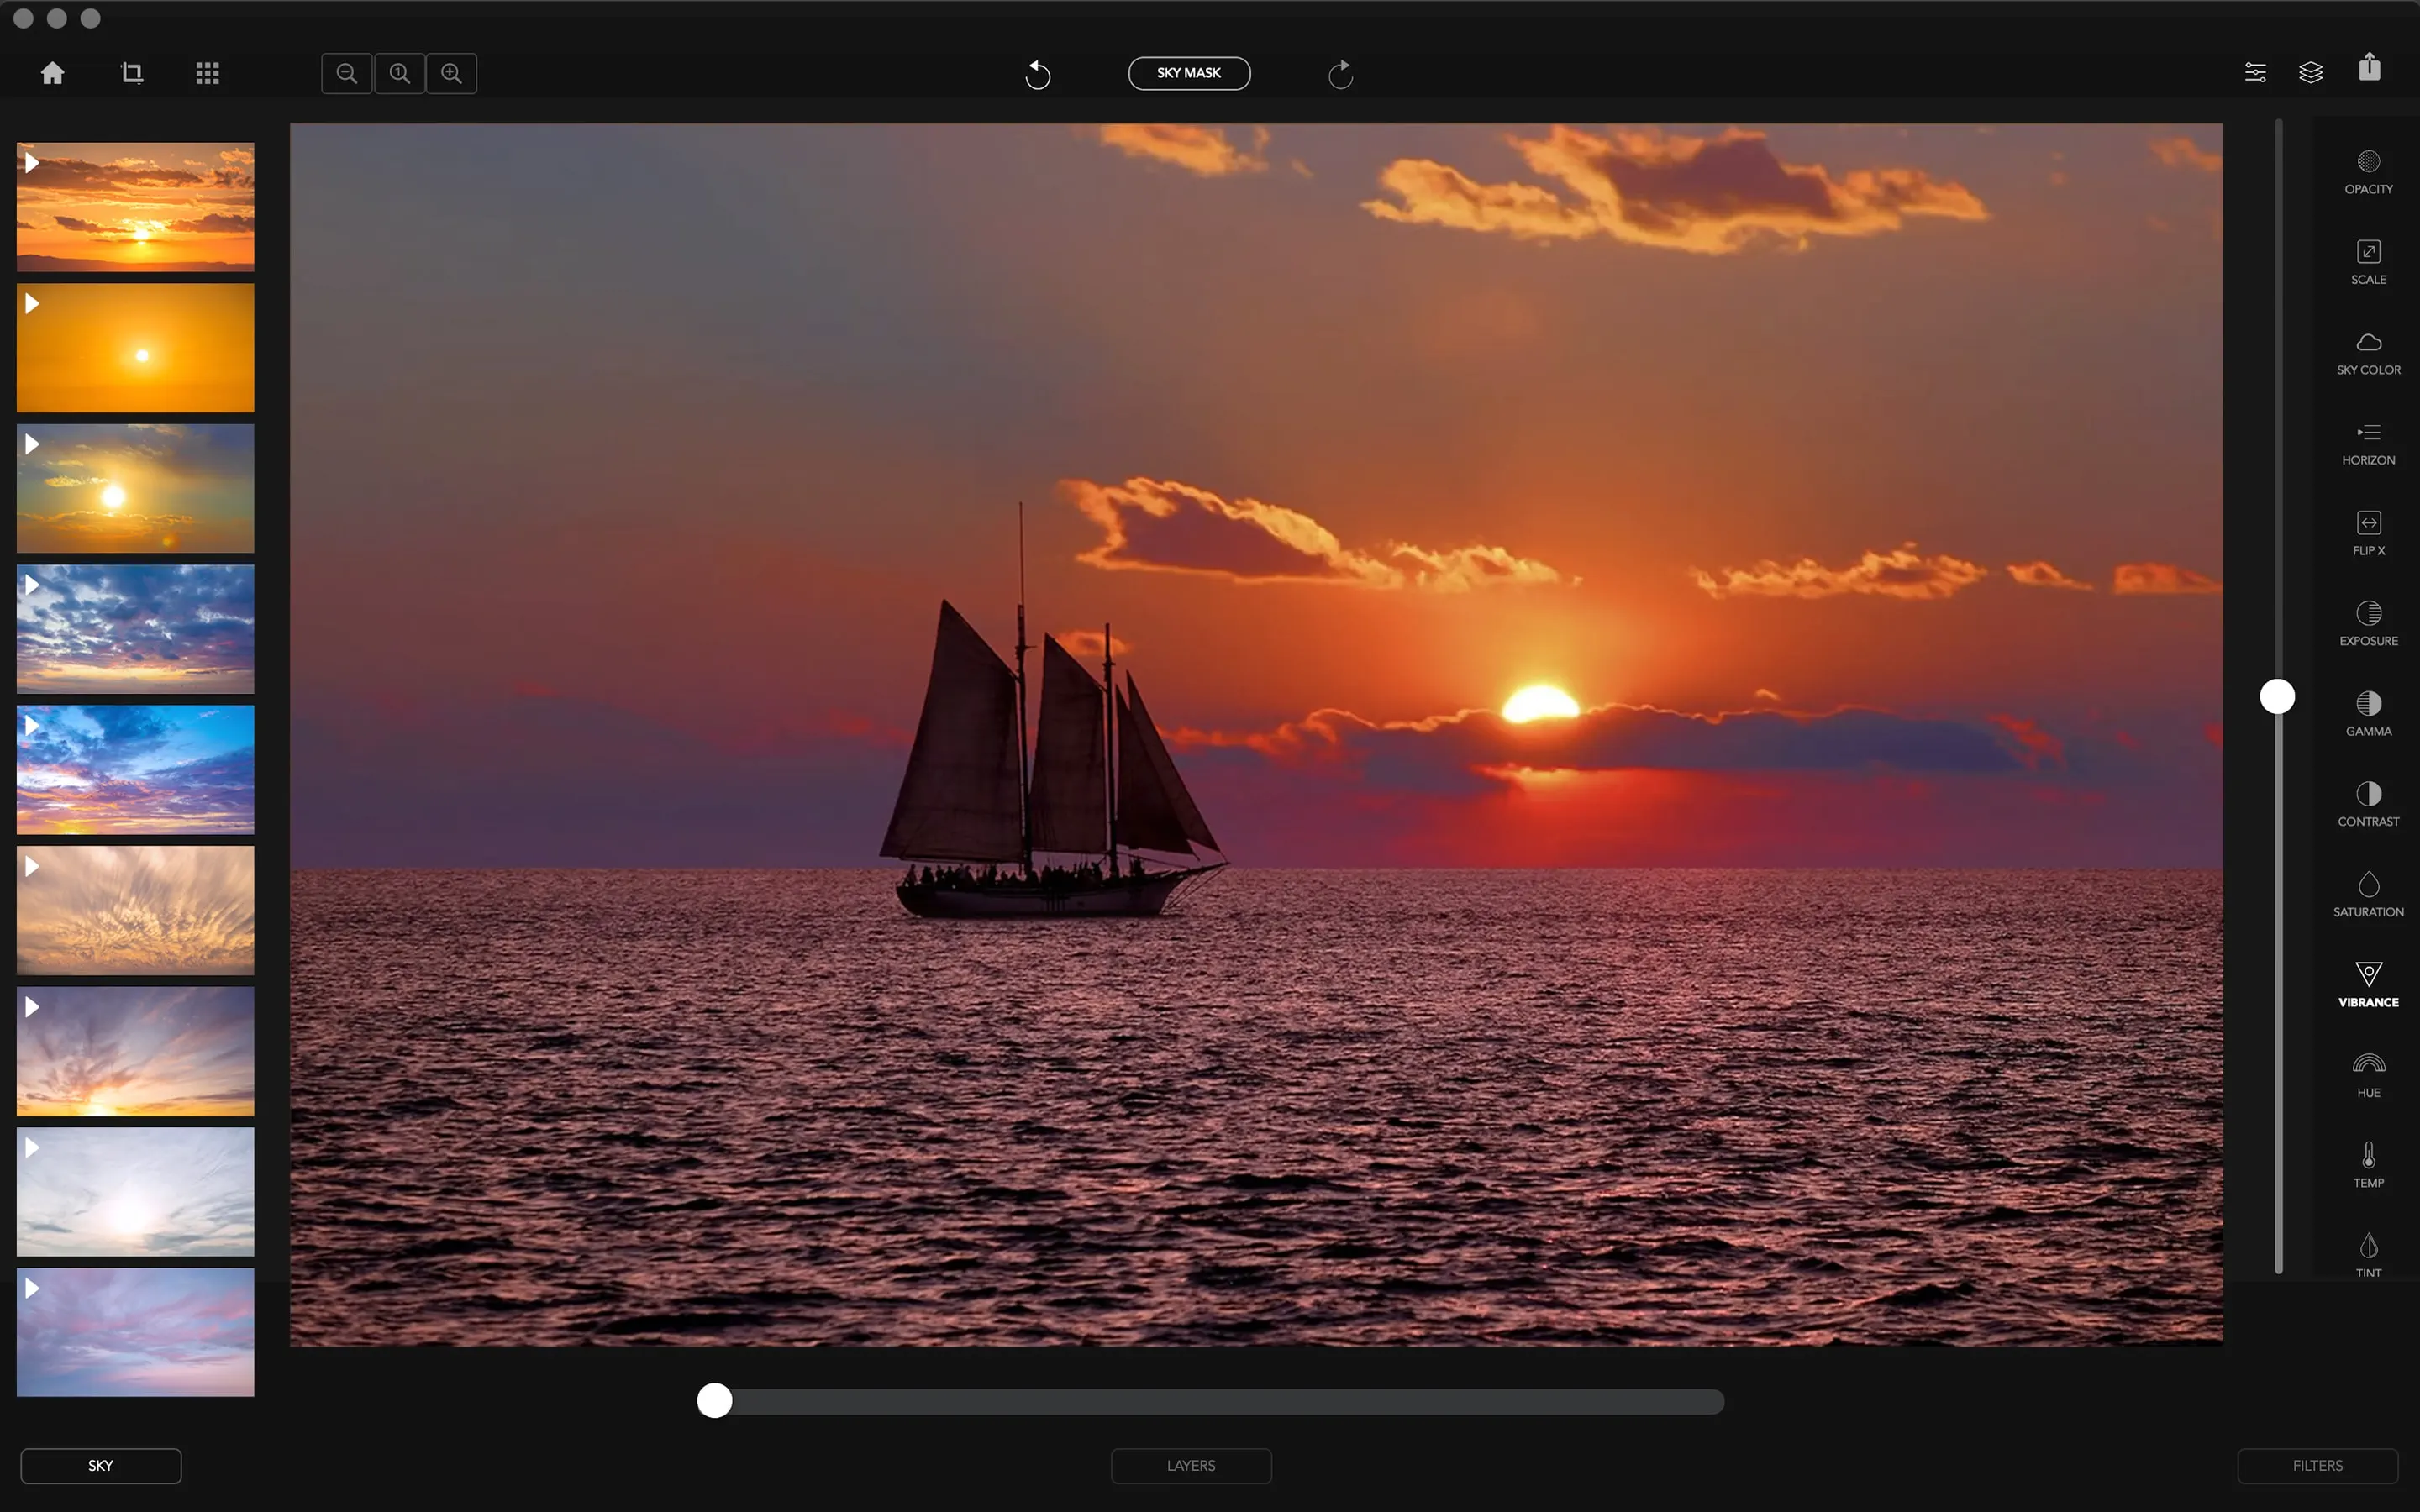This screenshot has width=2420, height=1512.
Task: Open the layers stack icon
Action: click(2310, 72)
